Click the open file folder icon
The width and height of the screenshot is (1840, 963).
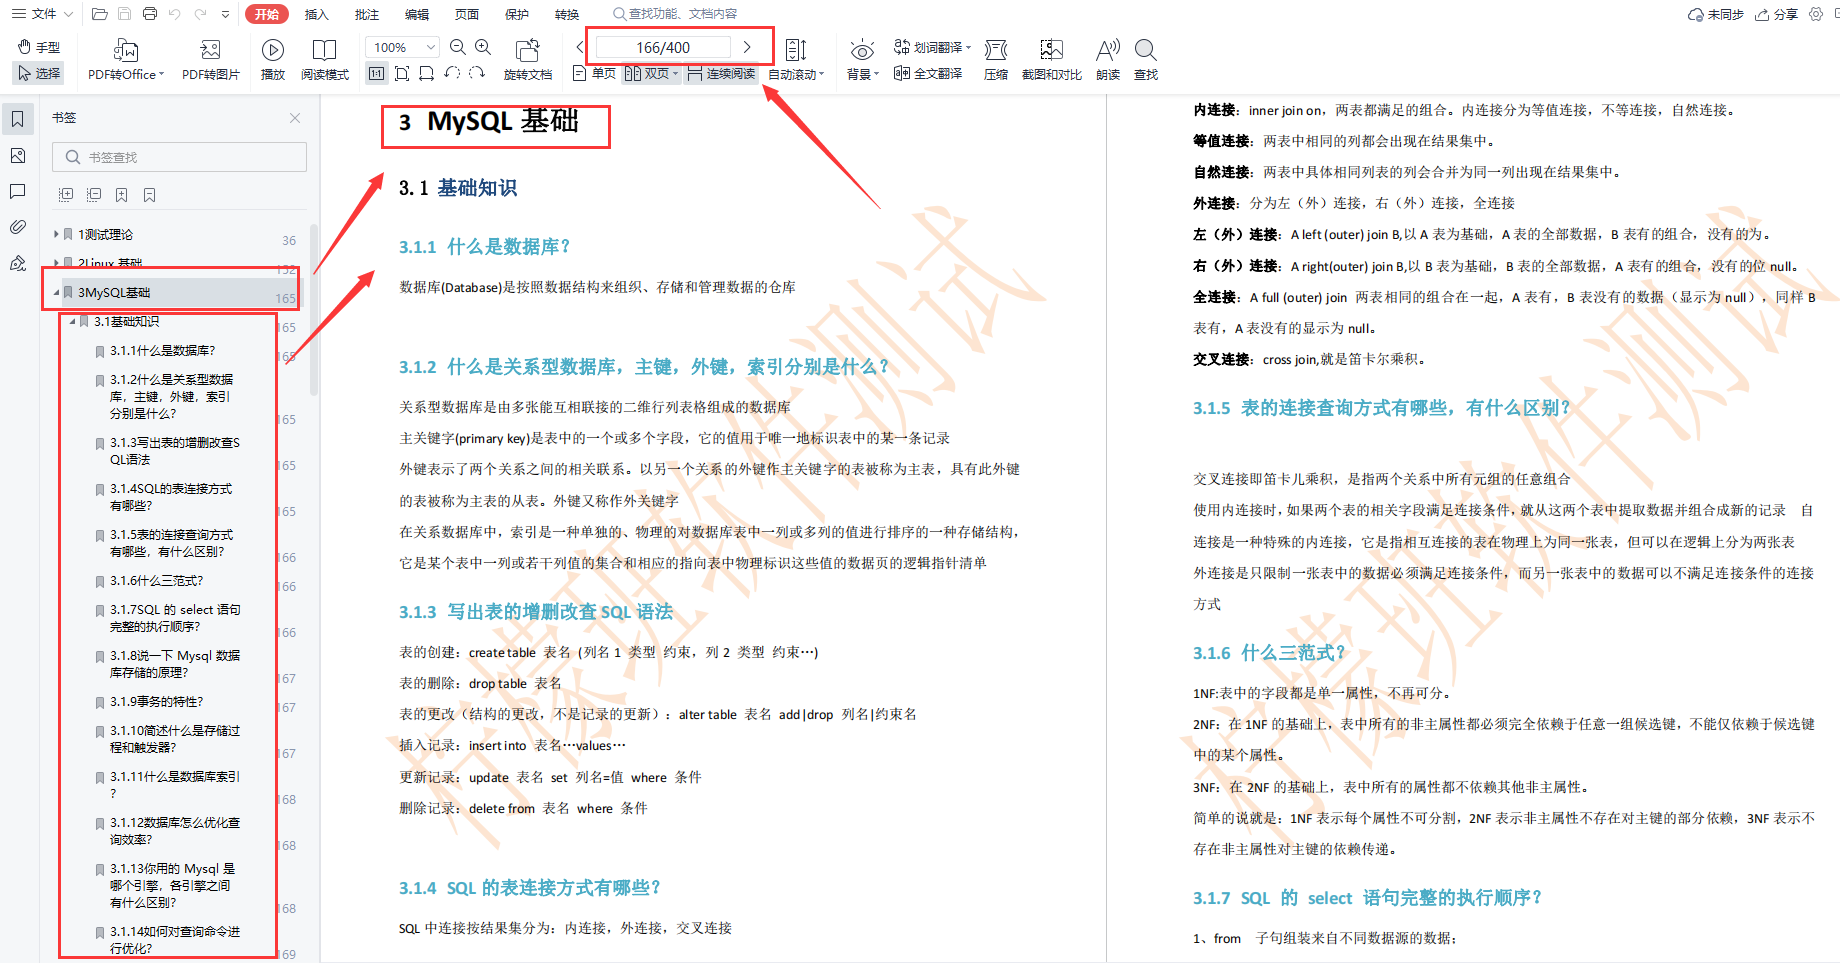(99, 14)
